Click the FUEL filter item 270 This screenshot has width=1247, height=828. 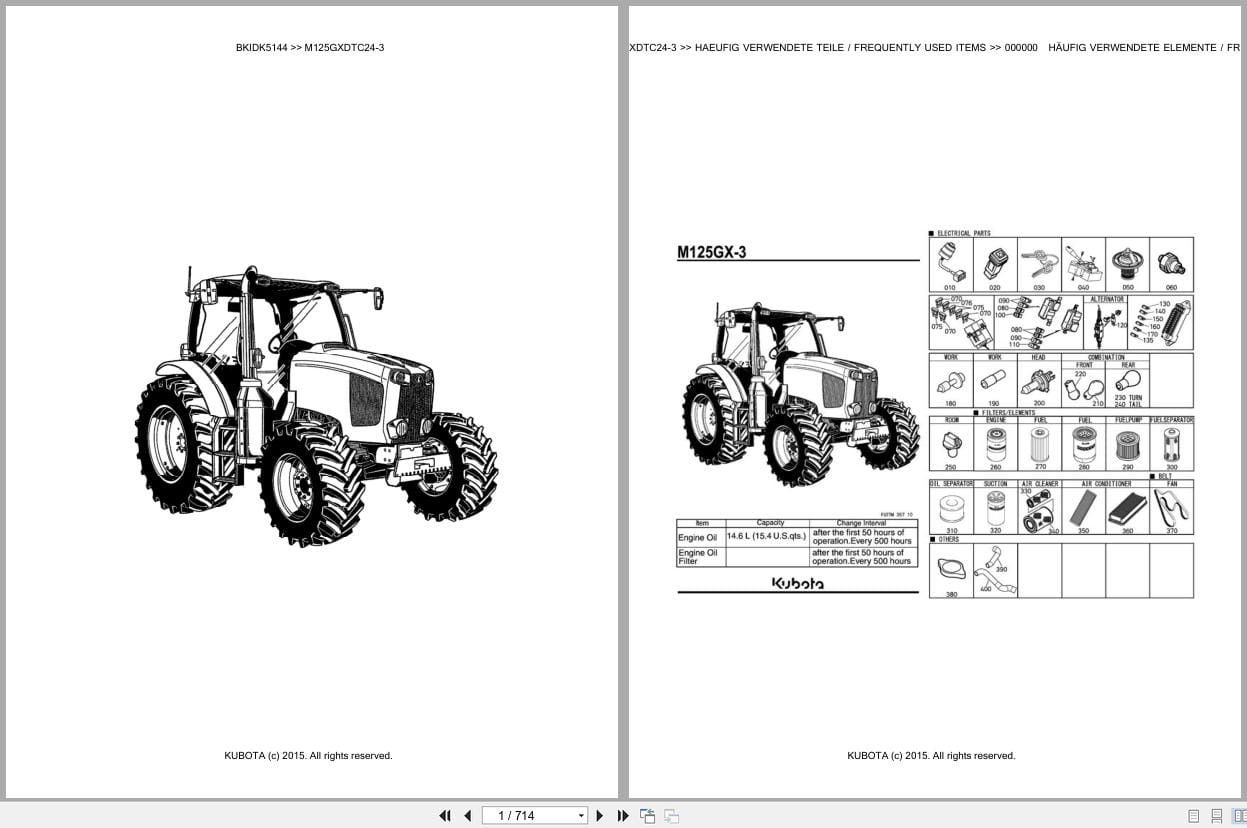pyautogui.click(x=1039, y=444)
